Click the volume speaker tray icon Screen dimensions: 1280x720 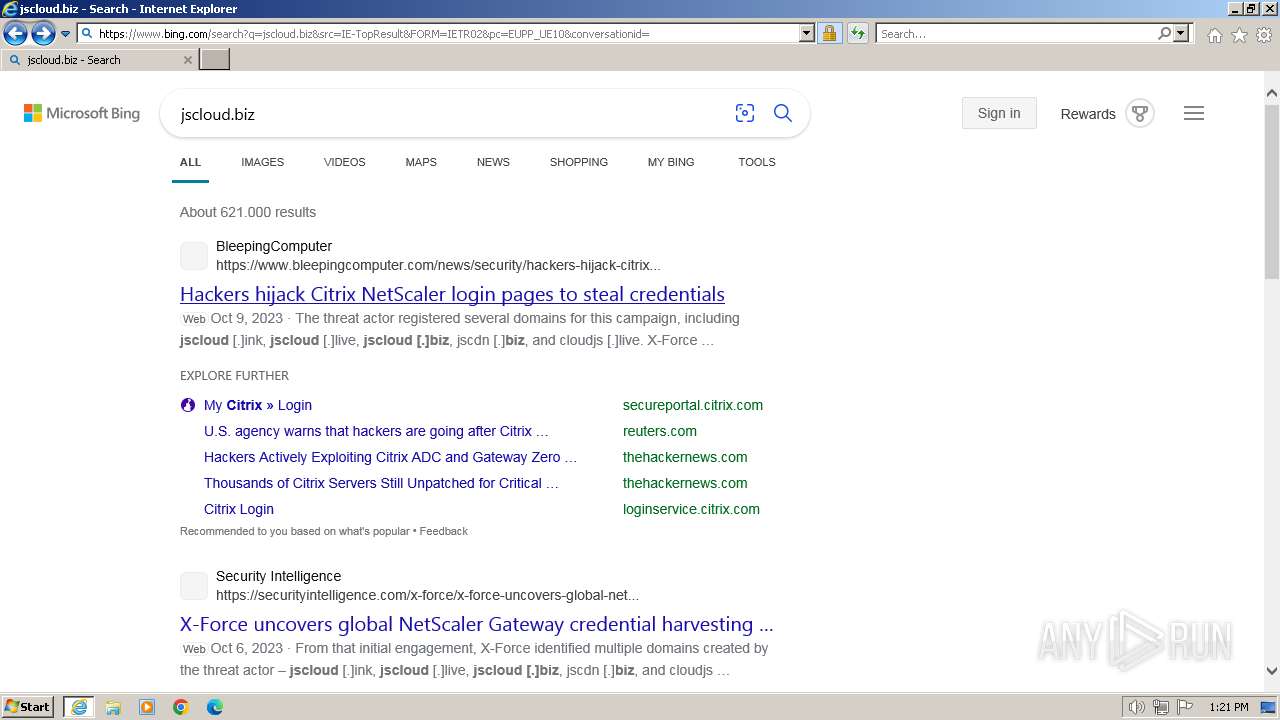click(1137, 707)
